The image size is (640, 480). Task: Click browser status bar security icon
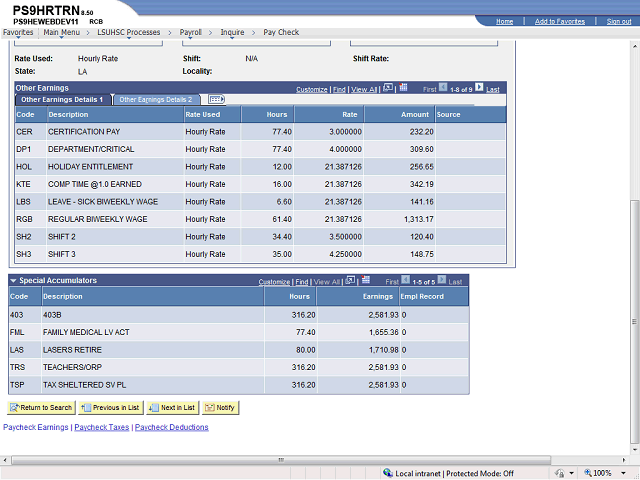click(x=560, y=473)
